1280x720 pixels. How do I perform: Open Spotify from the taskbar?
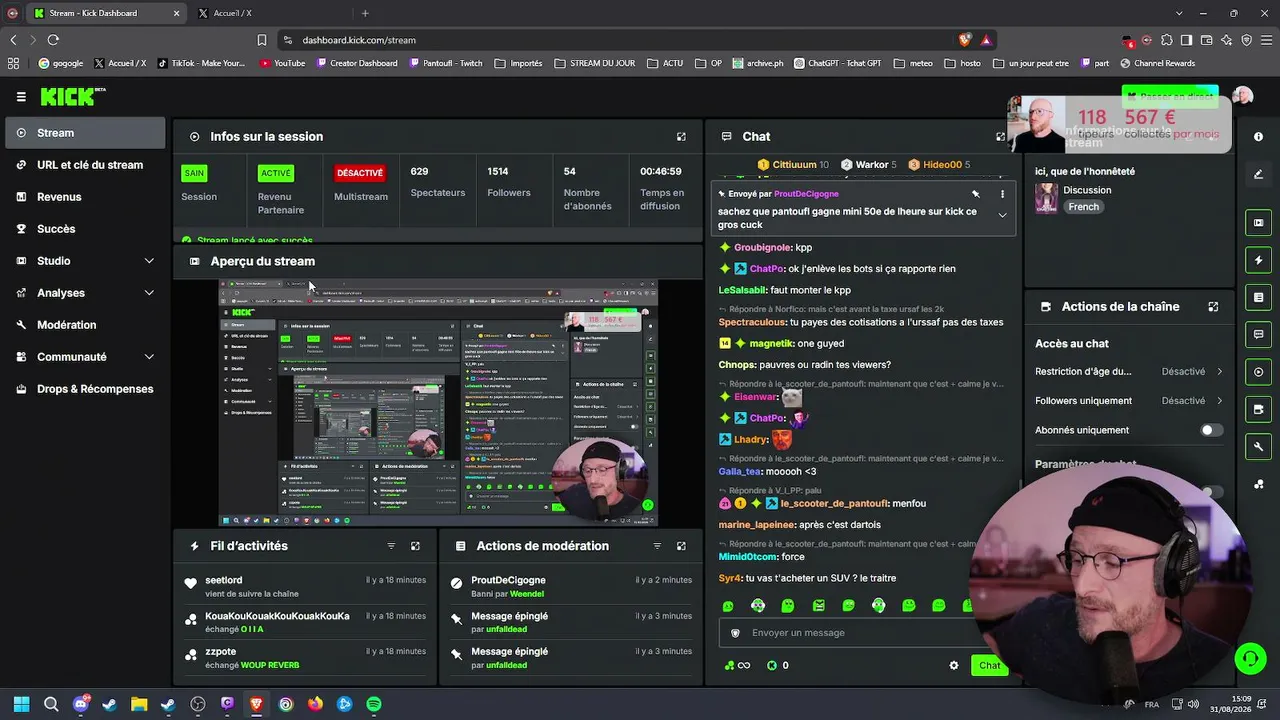[x=374, y=704]
